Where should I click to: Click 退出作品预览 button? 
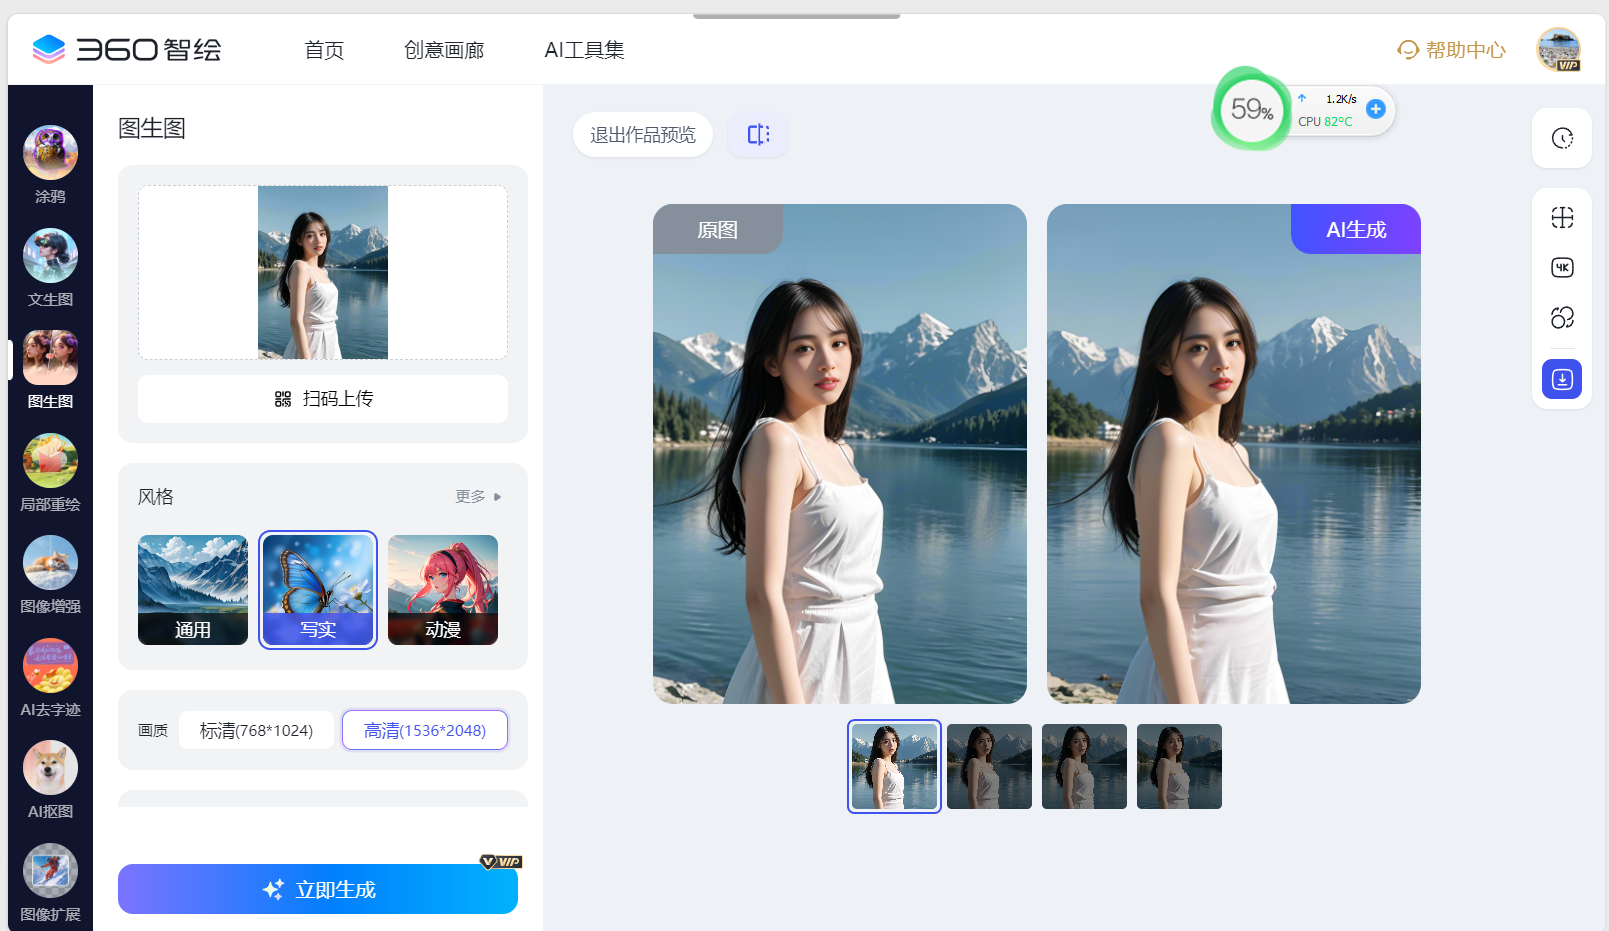[x=643, y=134]
